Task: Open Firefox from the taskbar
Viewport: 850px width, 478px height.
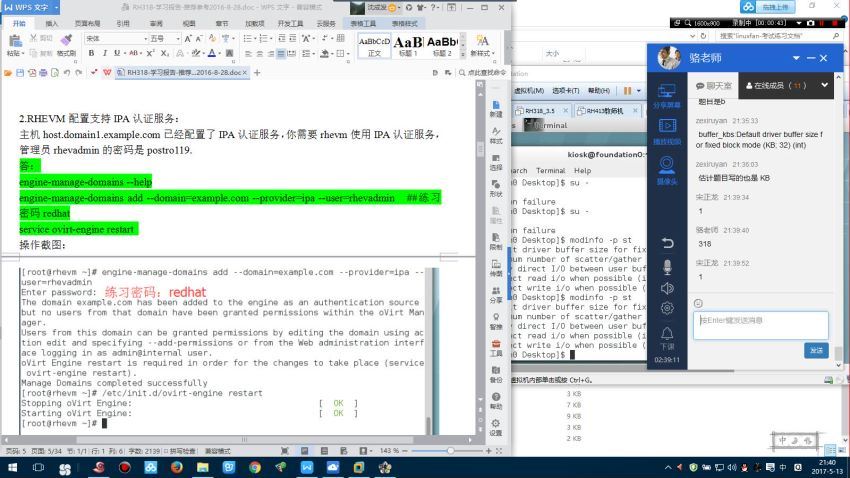Action: tap(177, 467)
